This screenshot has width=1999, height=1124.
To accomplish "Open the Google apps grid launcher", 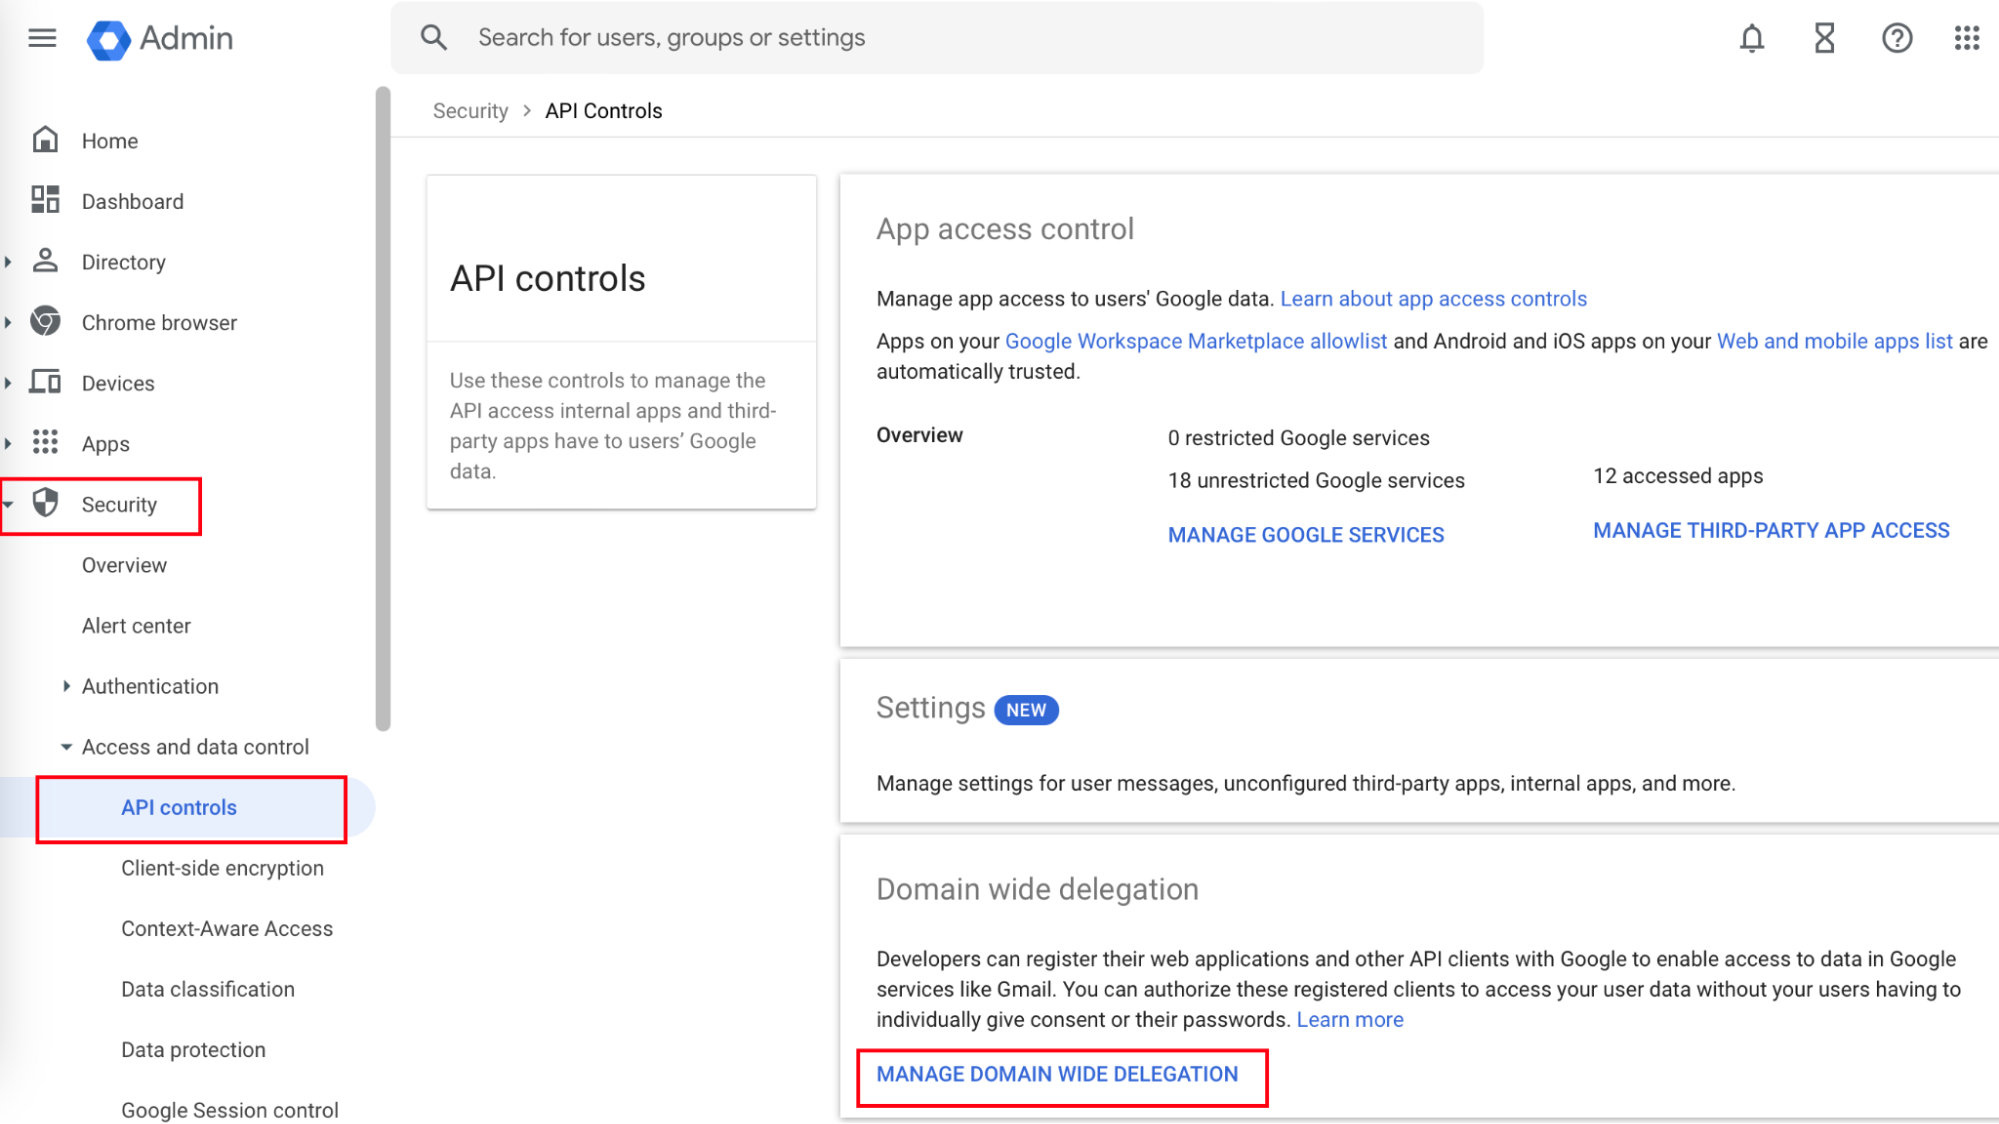I will tap(1966, 38).
